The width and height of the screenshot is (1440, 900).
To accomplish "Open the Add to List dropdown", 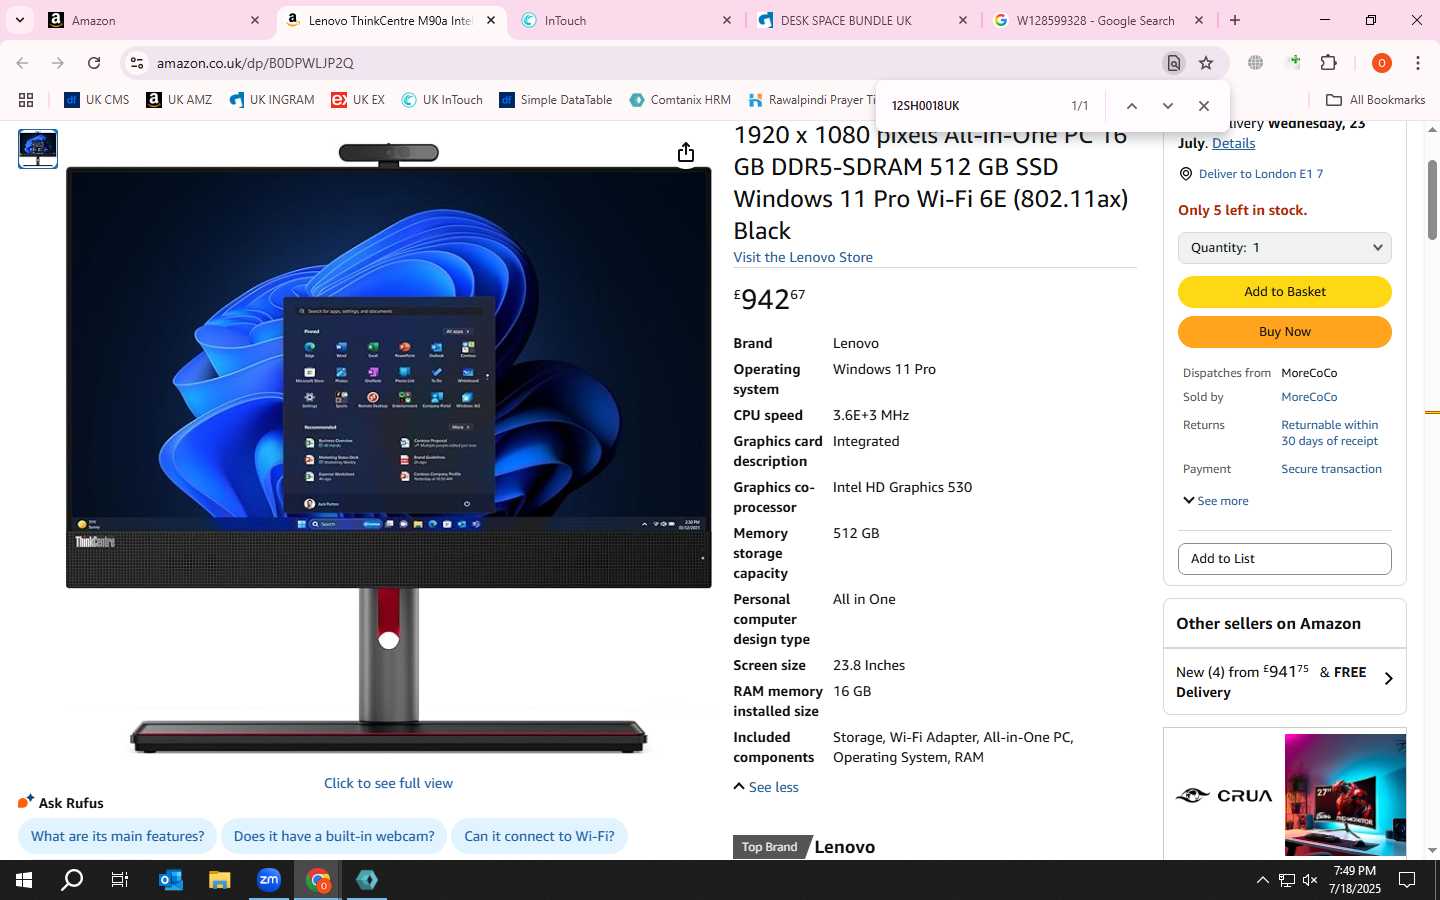I will [x=1285, y=559].
